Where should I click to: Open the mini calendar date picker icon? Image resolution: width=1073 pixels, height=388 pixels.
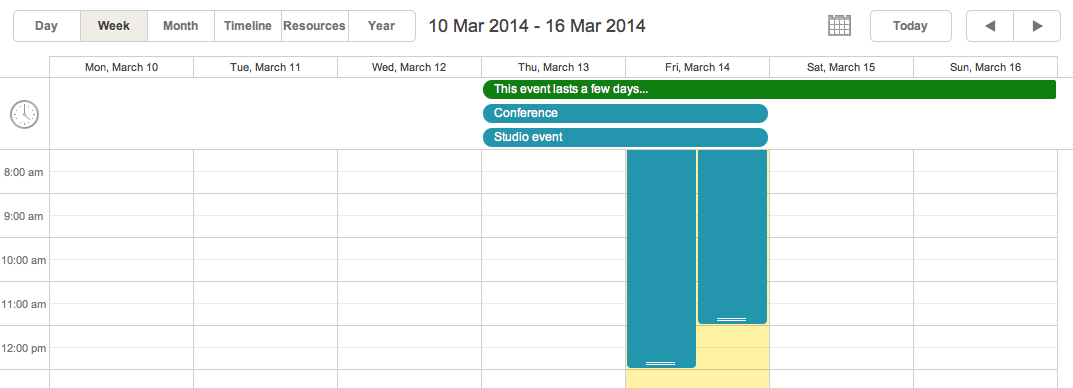tap(839, 26)
